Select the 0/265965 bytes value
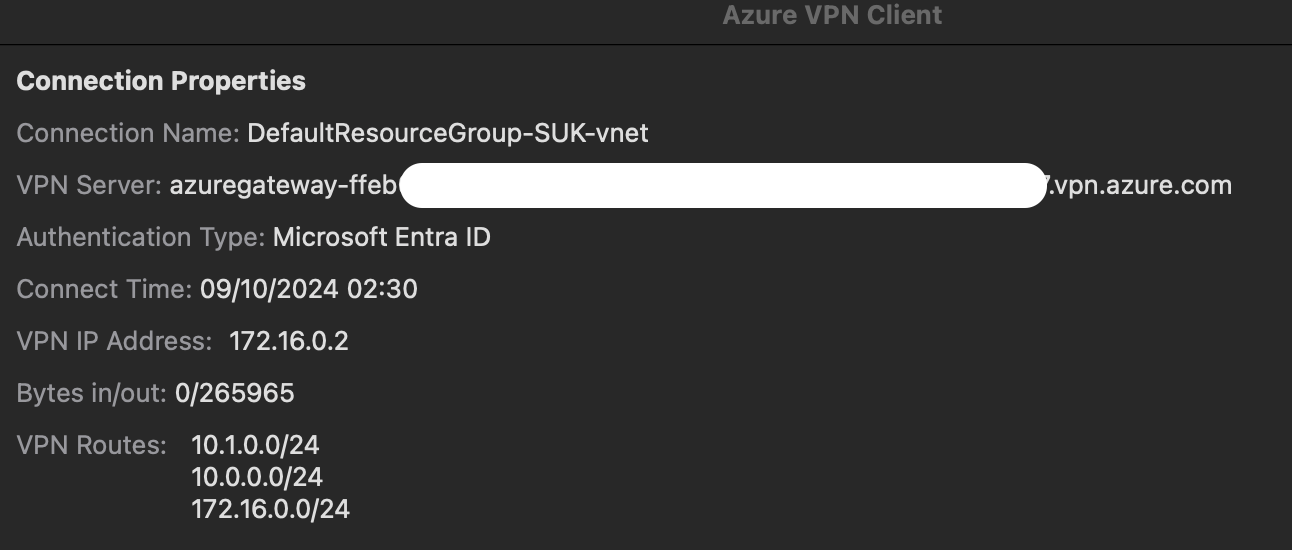Viewport: 1292px width, 550px height. 234,393
